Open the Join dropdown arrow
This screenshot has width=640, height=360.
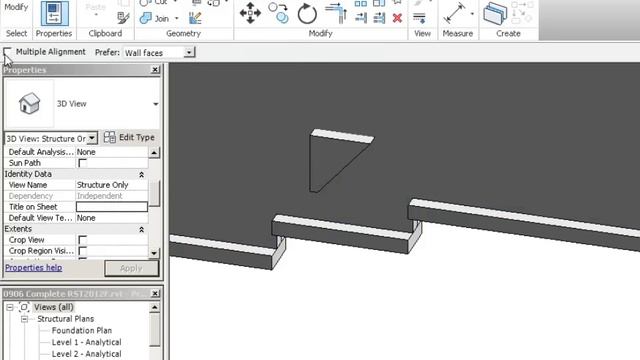pos(176,18)
